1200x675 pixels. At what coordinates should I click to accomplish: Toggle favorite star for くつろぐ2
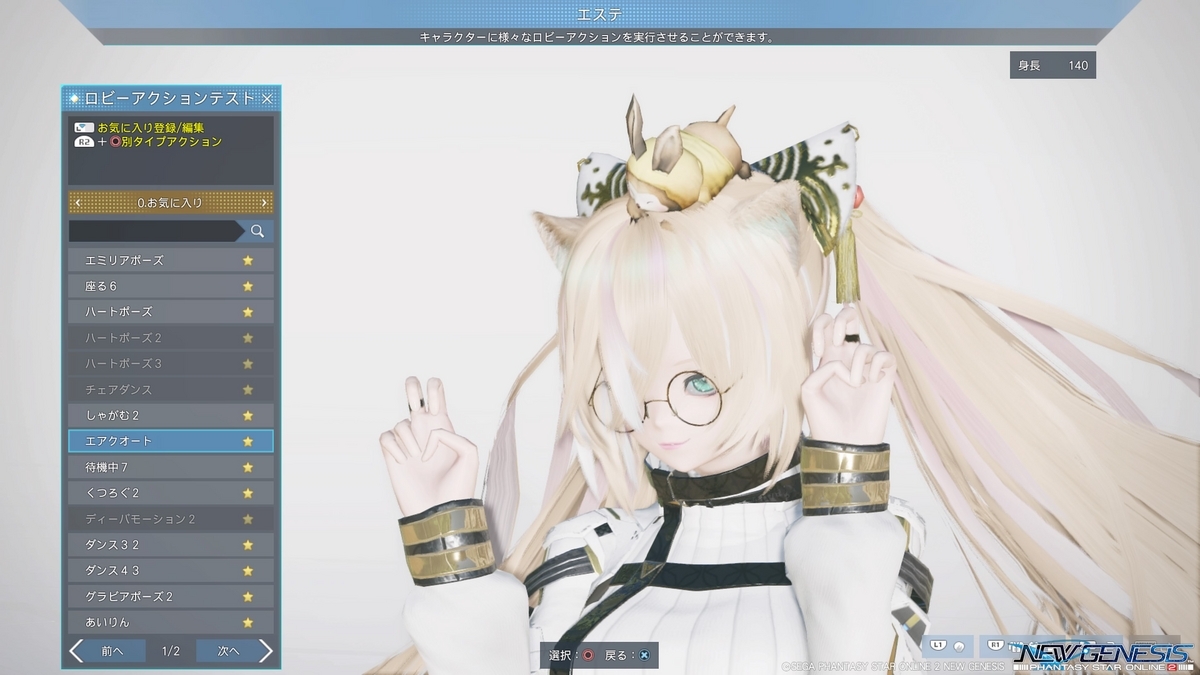(x=248, y=493)
